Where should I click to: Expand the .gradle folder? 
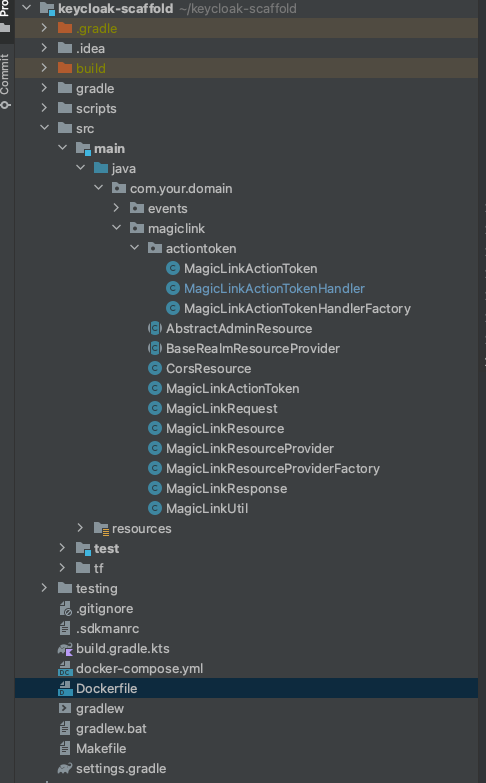coord(44,28)
